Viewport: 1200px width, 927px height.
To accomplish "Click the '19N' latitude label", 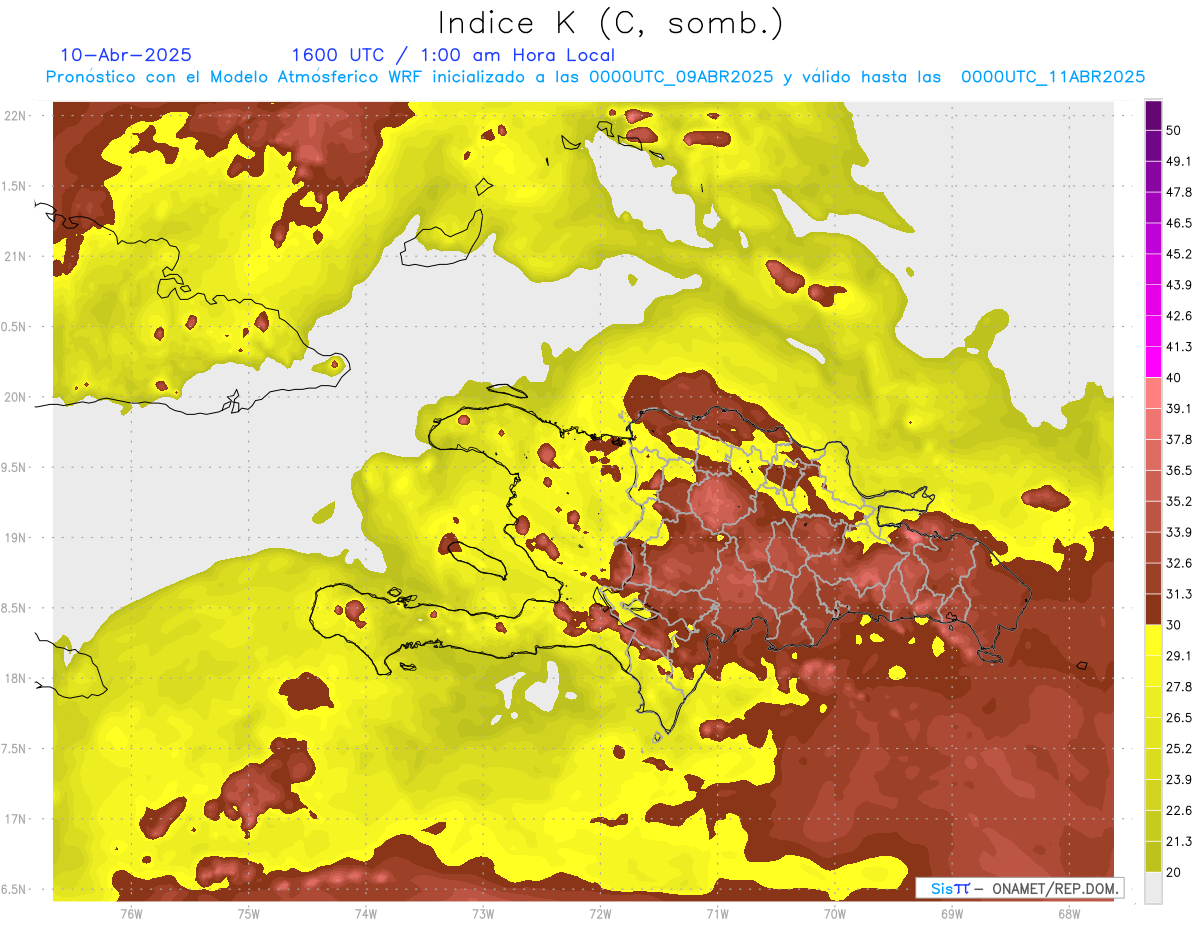I will click(x=16, y=538).
